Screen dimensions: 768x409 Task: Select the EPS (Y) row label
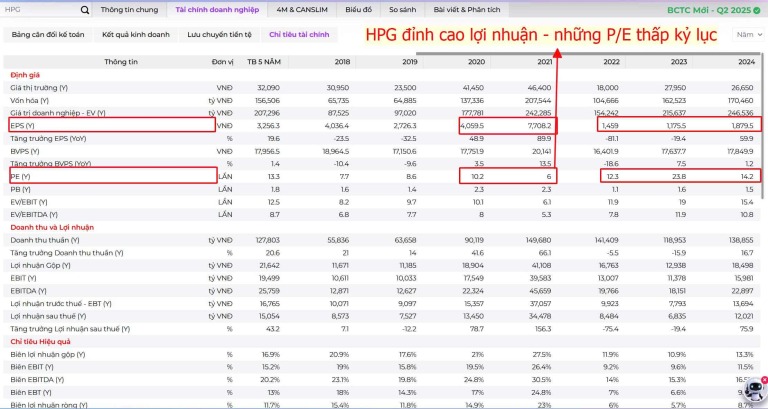point(22,126)
